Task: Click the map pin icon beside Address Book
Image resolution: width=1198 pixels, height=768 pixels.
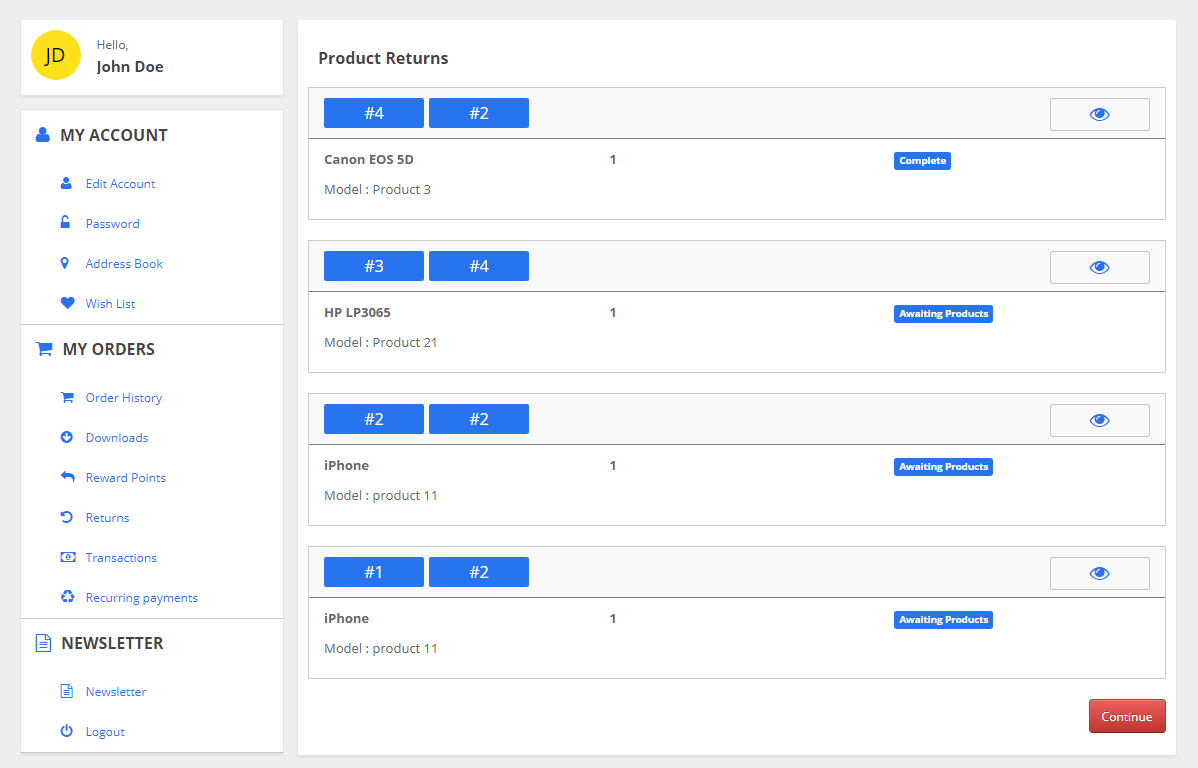Action: pyautogui.click(x=65, y=263)
